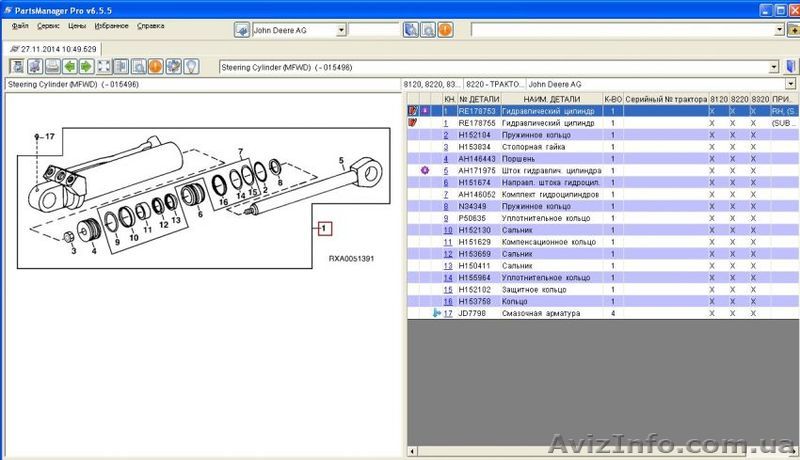Click the fit-to-window icon in the toolbar
Viewport: 800px width, 460px height.
click(x=104, y=67)
